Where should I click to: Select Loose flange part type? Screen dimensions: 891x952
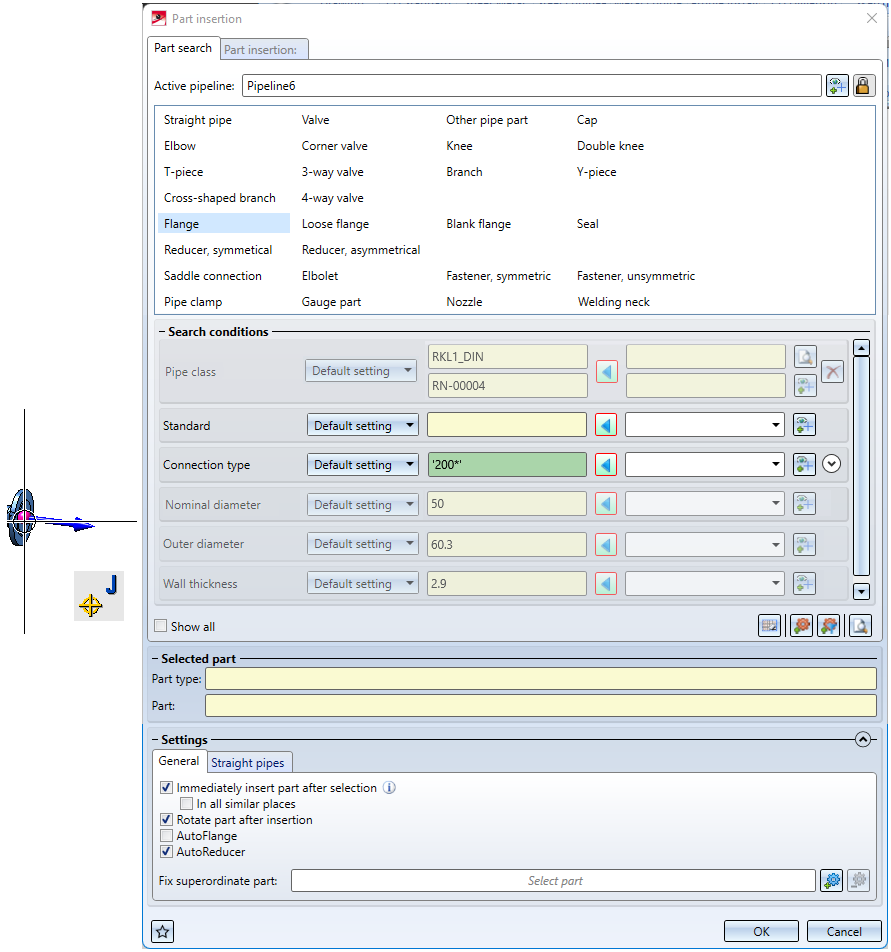click(335, 223)
